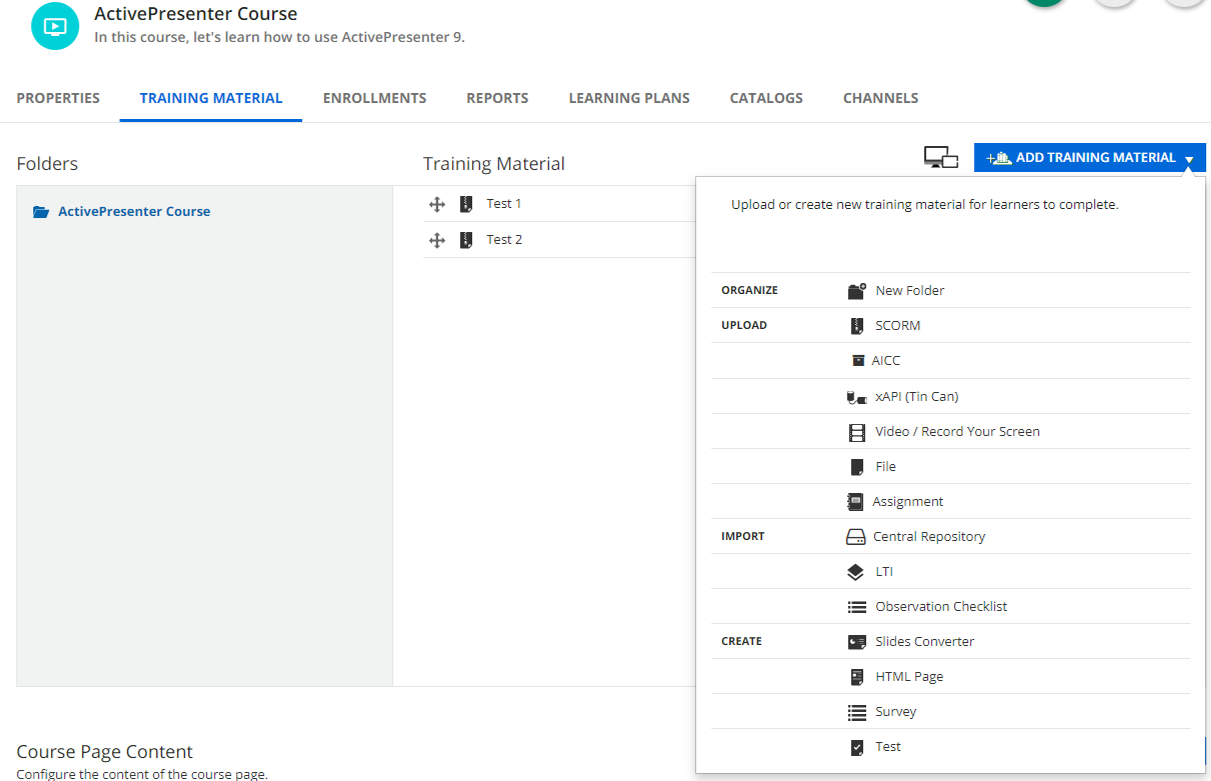1211x781 pixels.
Task: Click the open folder icon beside ActivePresenter Course
Action: pyautogui.click(x=41, y=212)
